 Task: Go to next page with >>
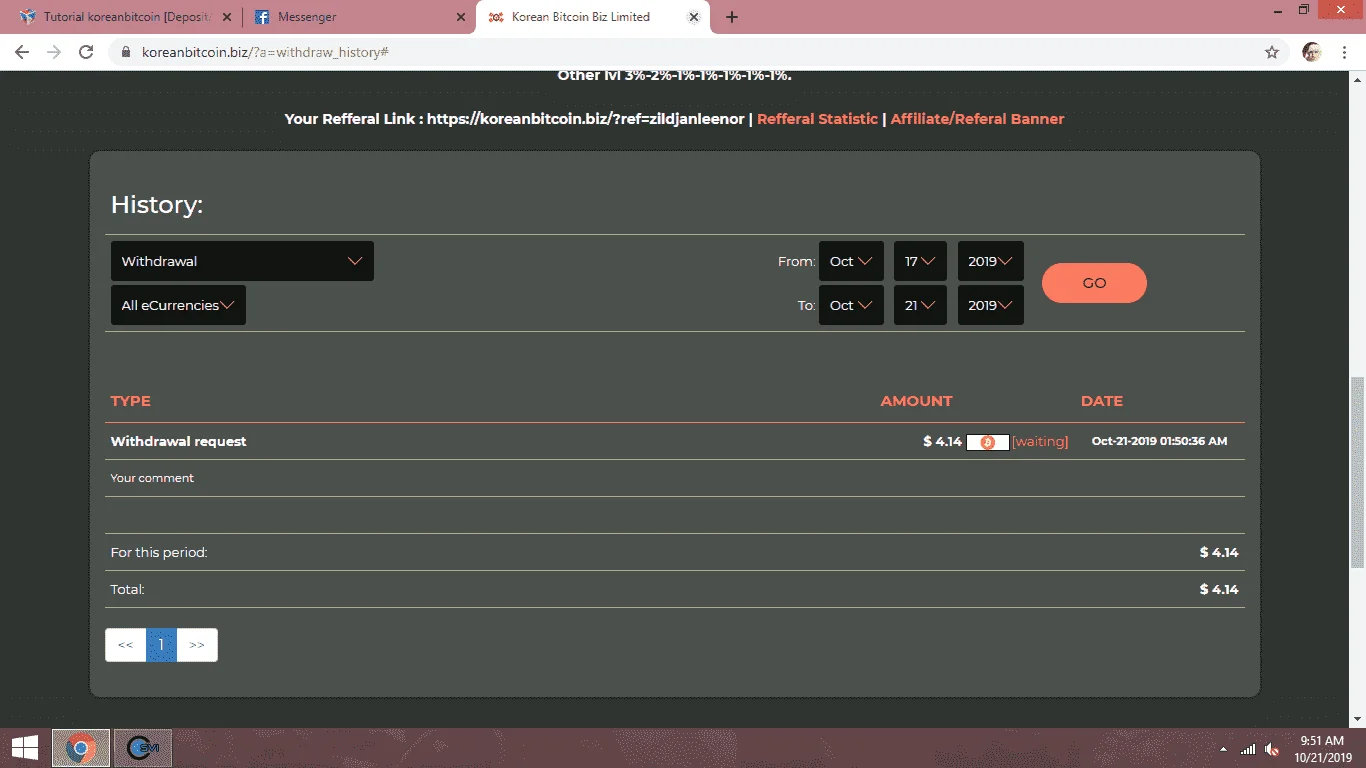click(x=197, y=645)
